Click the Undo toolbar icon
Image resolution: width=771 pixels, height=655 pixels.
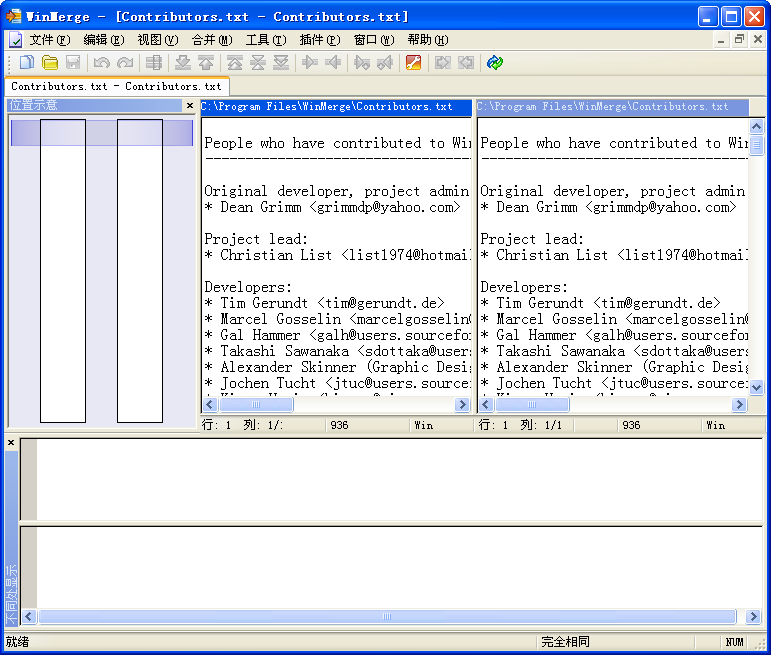pos(101,63)
